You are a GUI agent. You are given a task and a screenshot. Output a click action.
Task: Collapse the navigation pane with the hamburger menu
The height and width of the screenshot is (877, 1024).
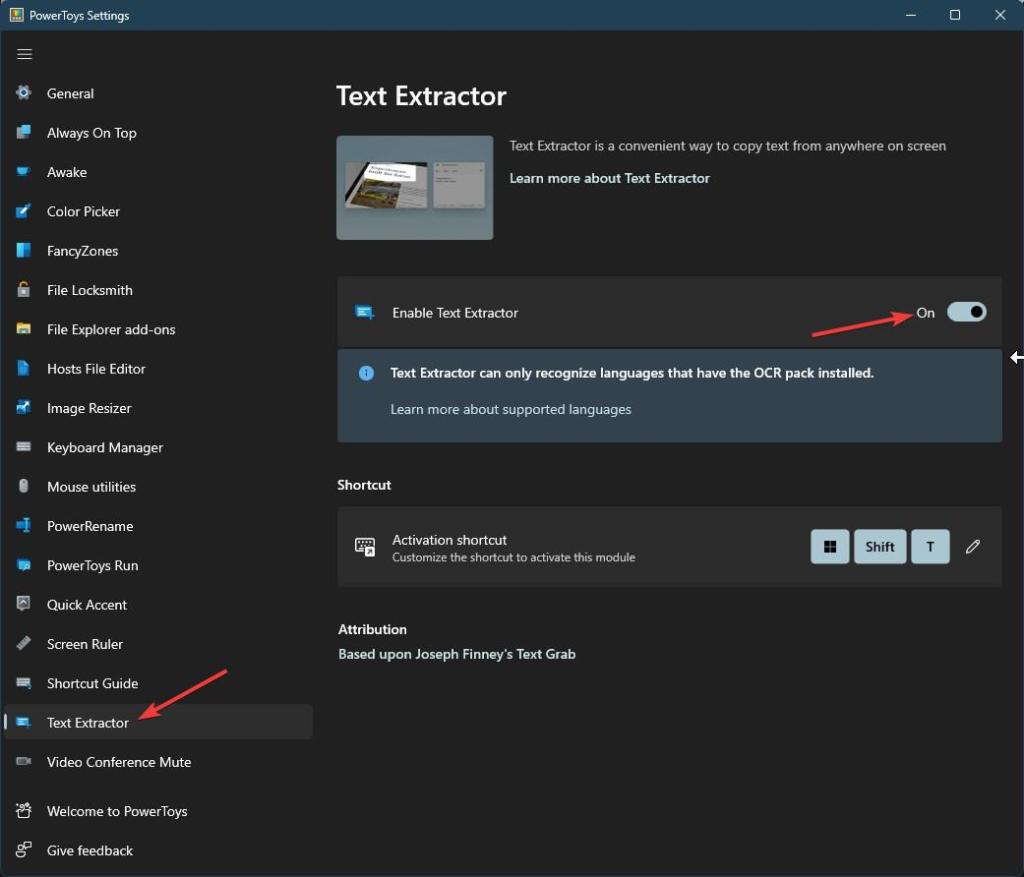pos(24,54)
